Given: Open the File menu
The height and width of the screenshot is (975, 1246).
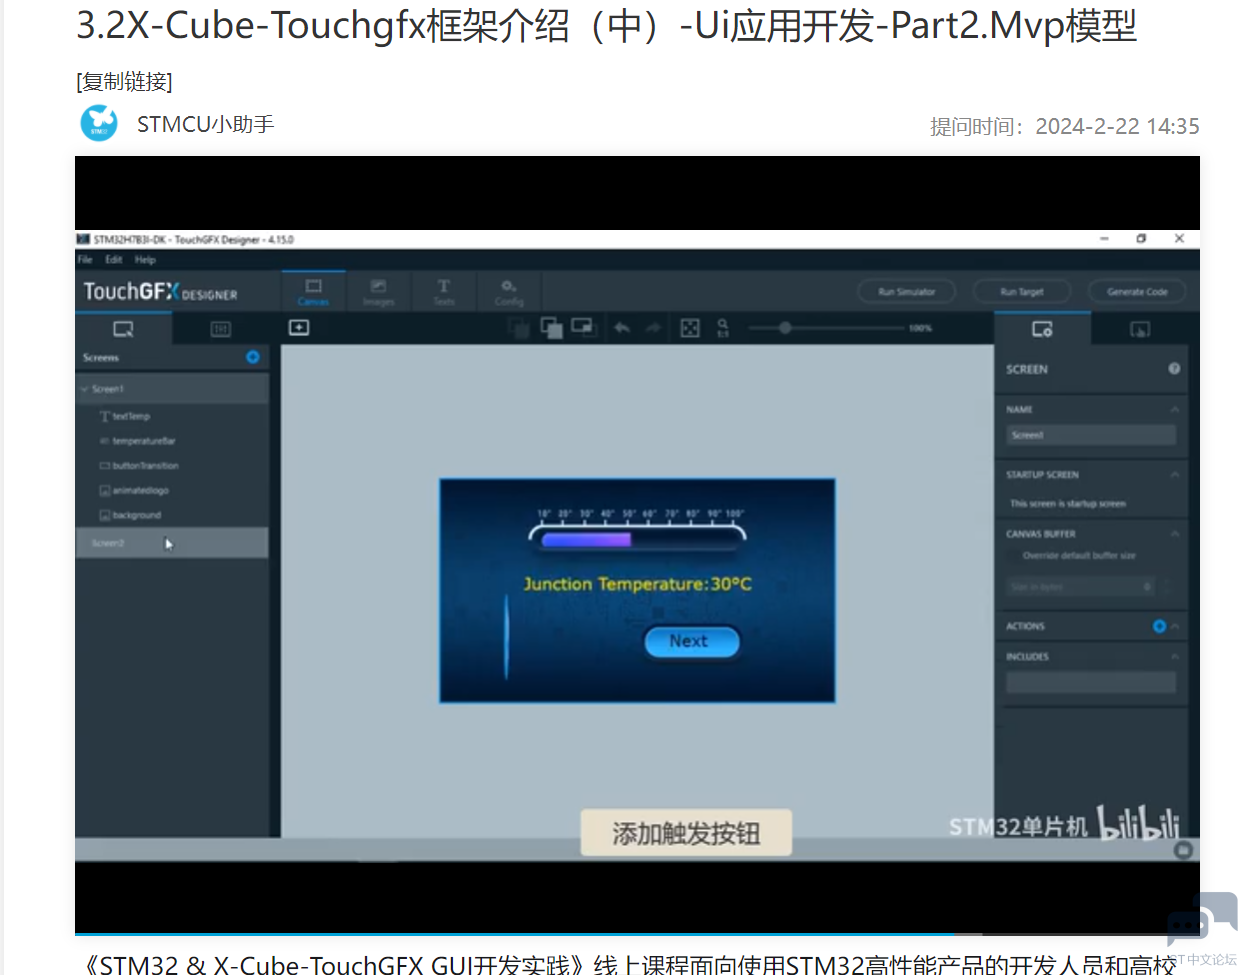Looking at the screenshot, I should pos(85,259).
